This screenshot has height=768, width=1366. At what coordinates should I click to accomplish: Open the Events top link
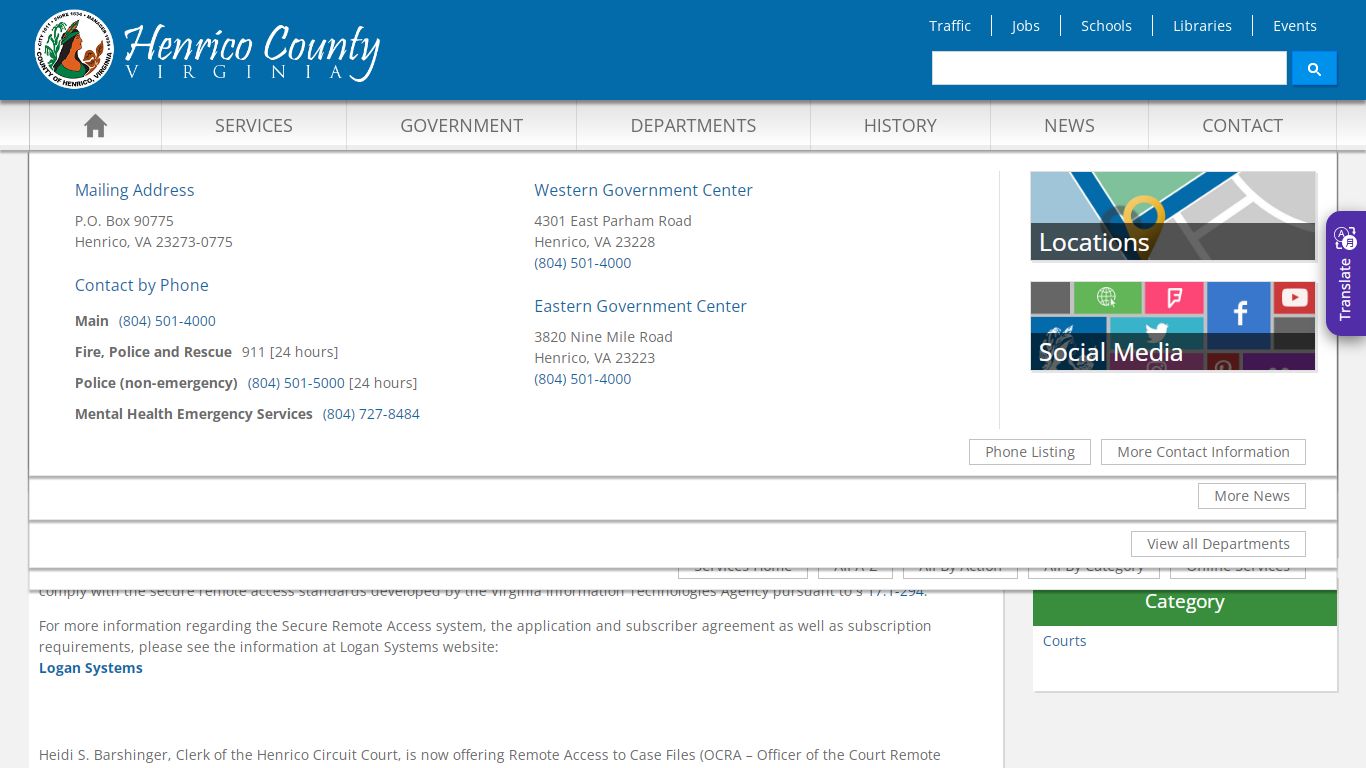click(1295, 26)
